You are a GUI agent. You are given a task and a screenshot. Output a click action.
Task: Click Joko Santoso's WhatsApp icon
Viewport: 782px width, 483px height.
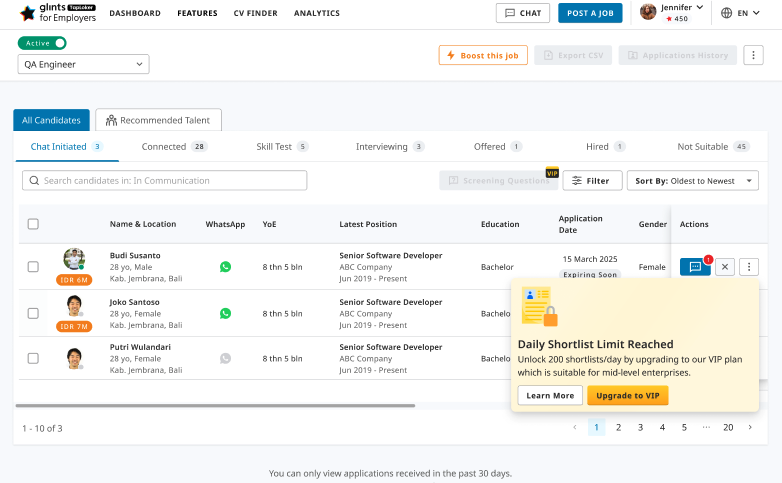pyautogui.click(x=225, y=313)
